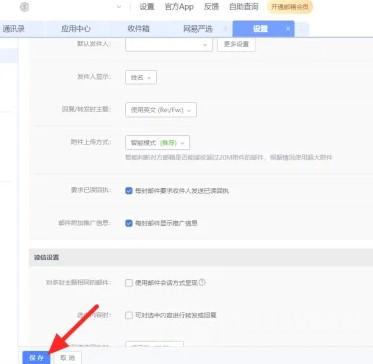Screen dimensions: 373x364
Task: Enable 可对选中内容进行转发或回复 checkbox
Action: click(129, 315)
